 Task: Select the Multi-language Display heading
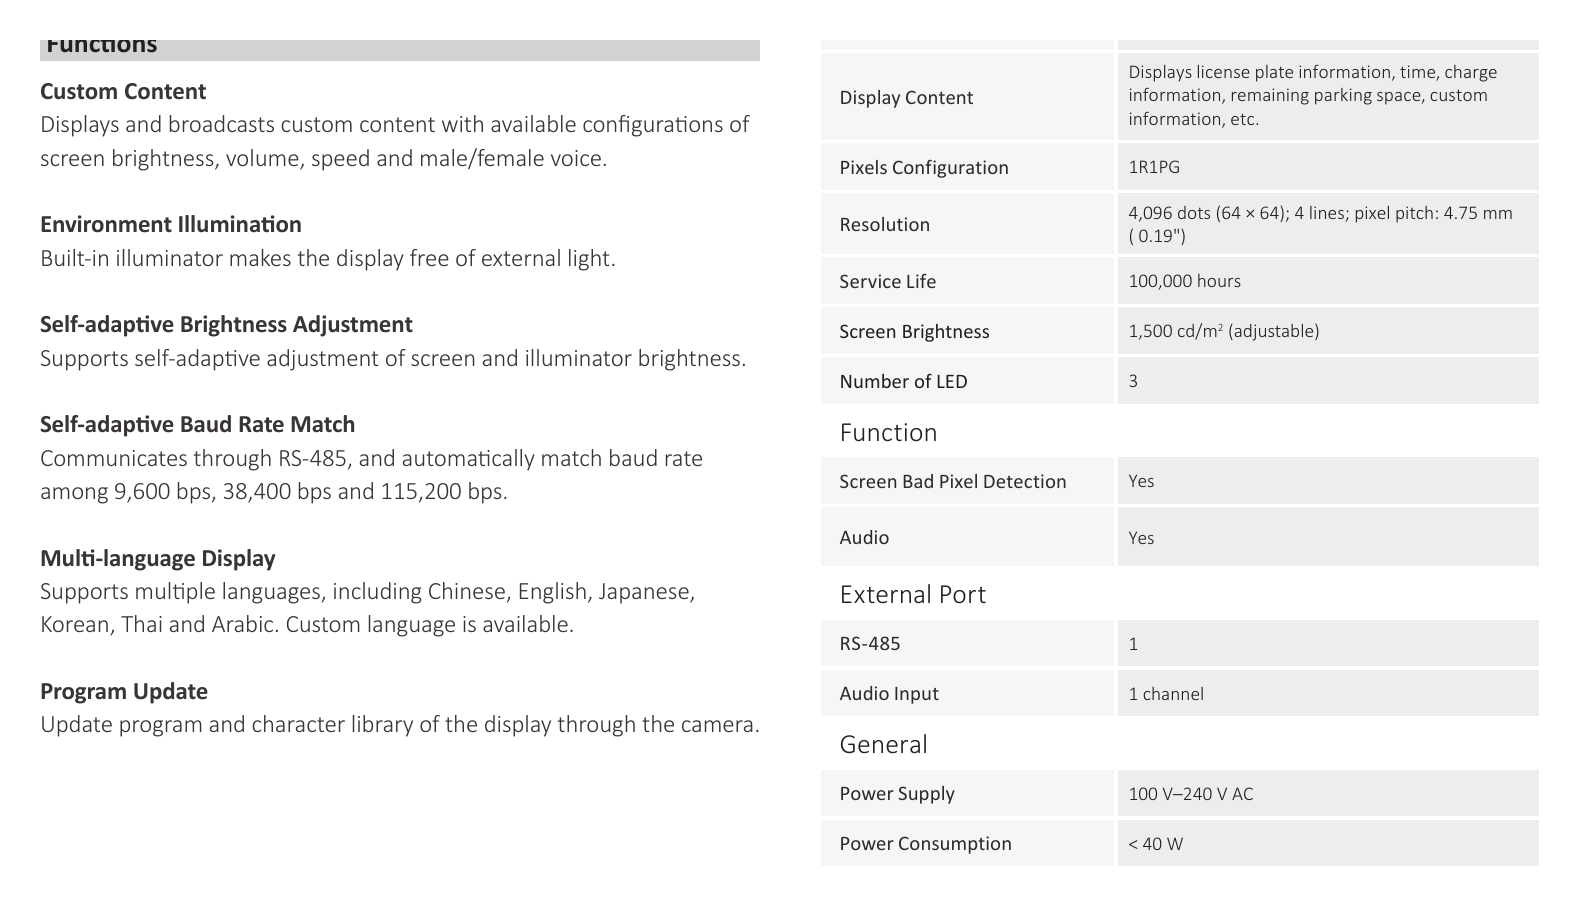[158, 559]
